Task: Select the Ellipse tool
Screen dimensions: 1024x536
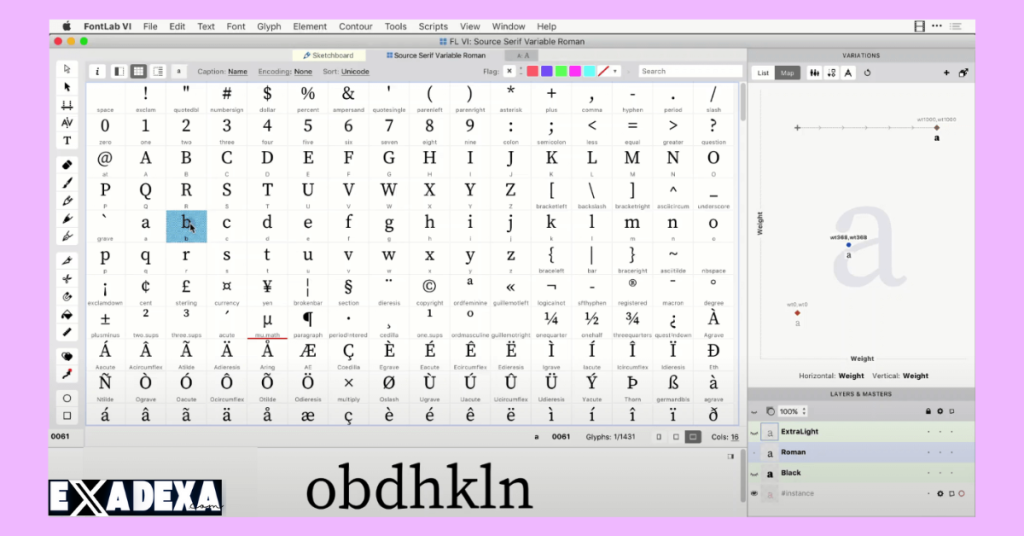Action: [x=67, y=398]
